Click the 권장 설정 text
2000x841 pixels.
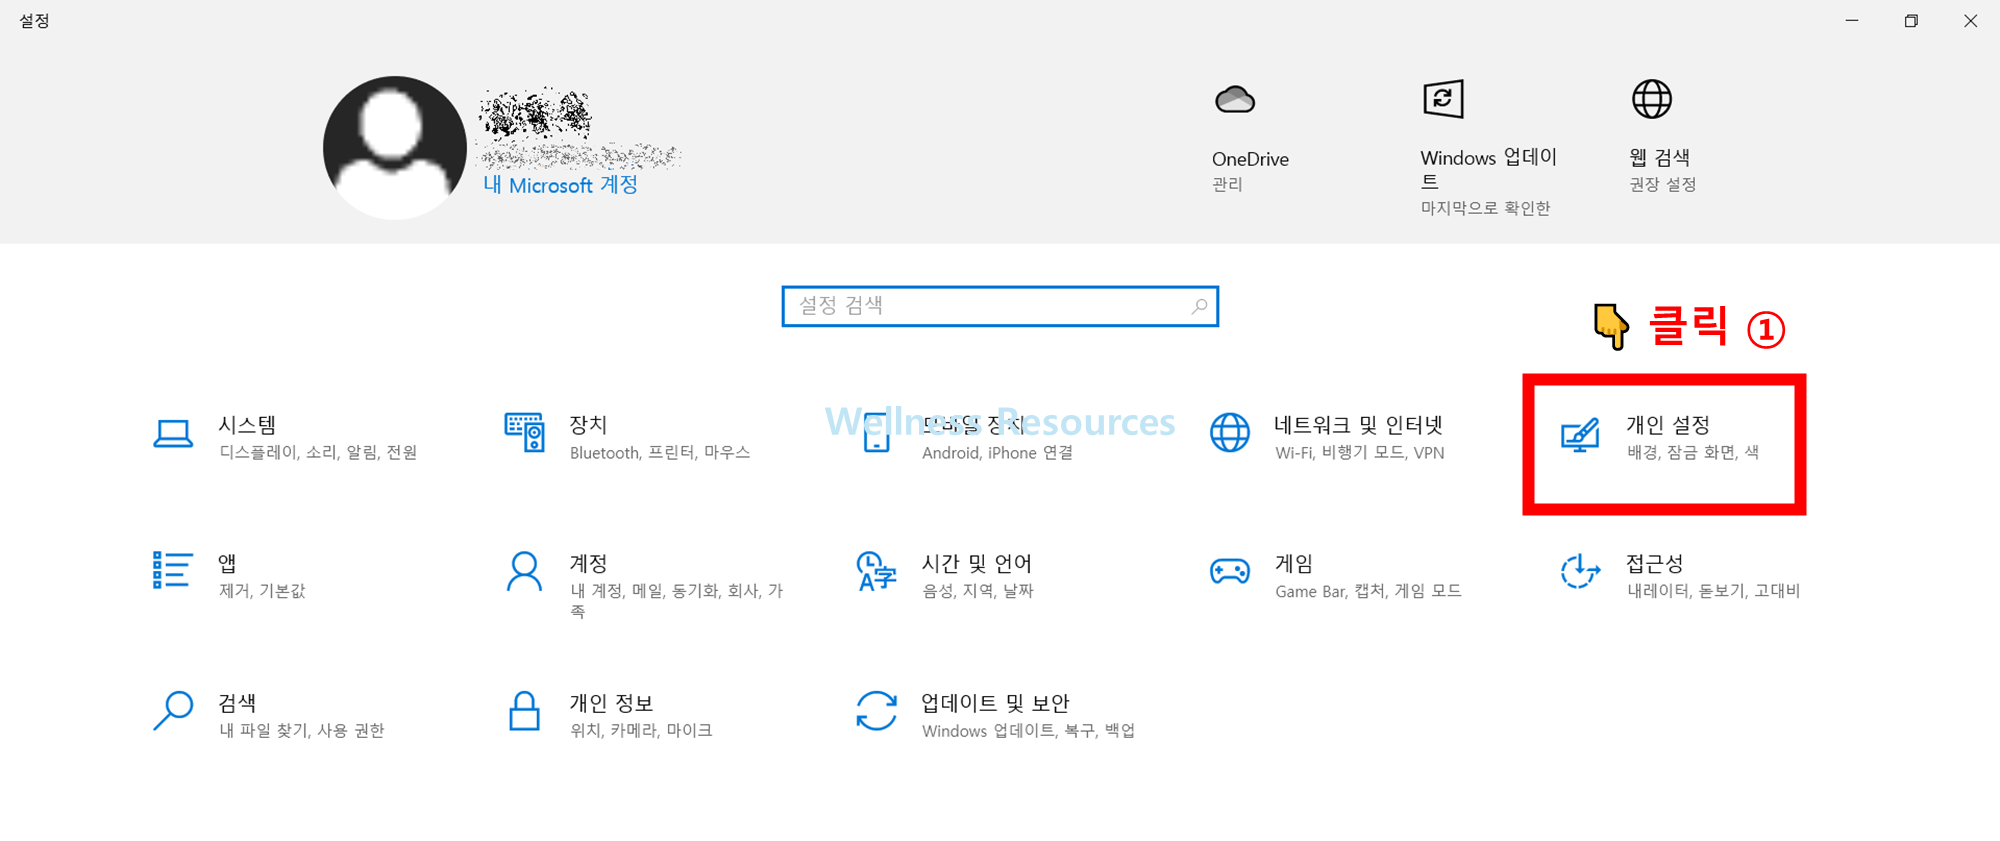click(1663, 185)
